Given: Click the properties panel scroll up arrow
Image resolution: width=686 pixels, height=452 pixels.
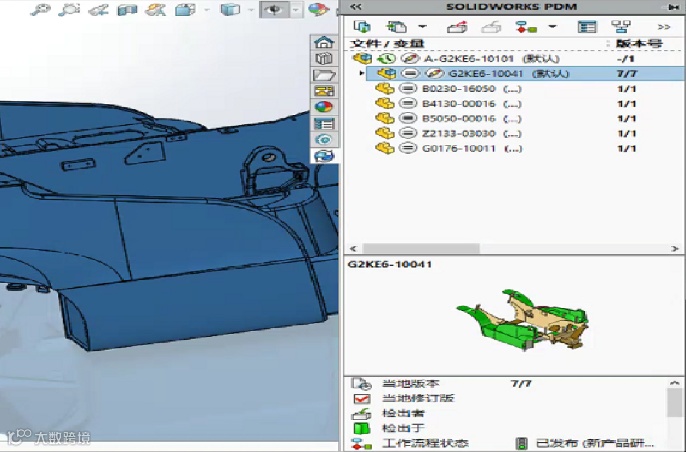Looking at the screenshot, I should coord(674,383).
